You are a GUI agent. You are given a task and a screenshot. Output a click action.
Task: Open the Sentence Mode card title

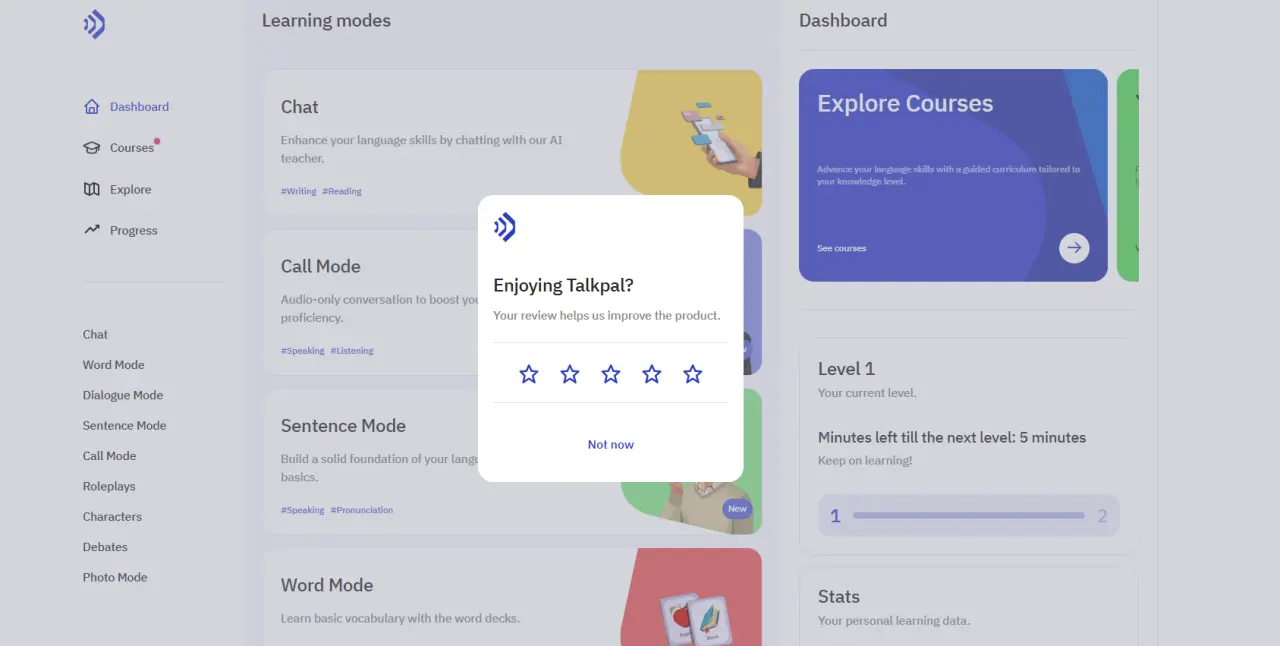[343, 426]
